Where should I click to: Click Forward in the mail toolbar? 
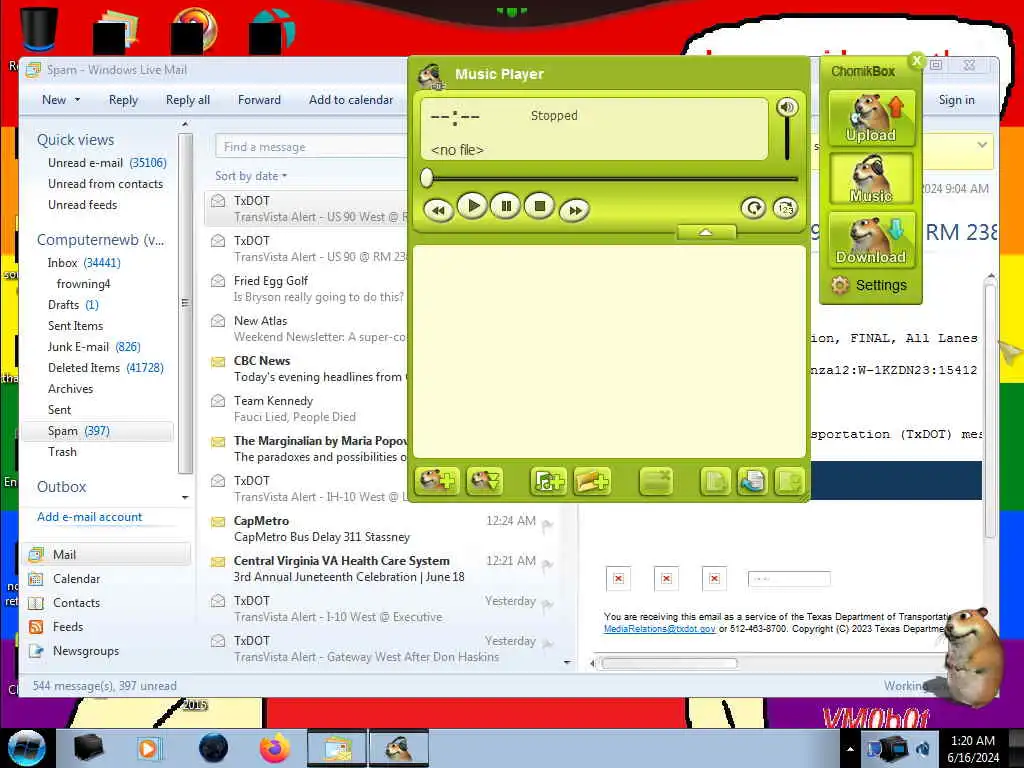(x=259, y=100)
